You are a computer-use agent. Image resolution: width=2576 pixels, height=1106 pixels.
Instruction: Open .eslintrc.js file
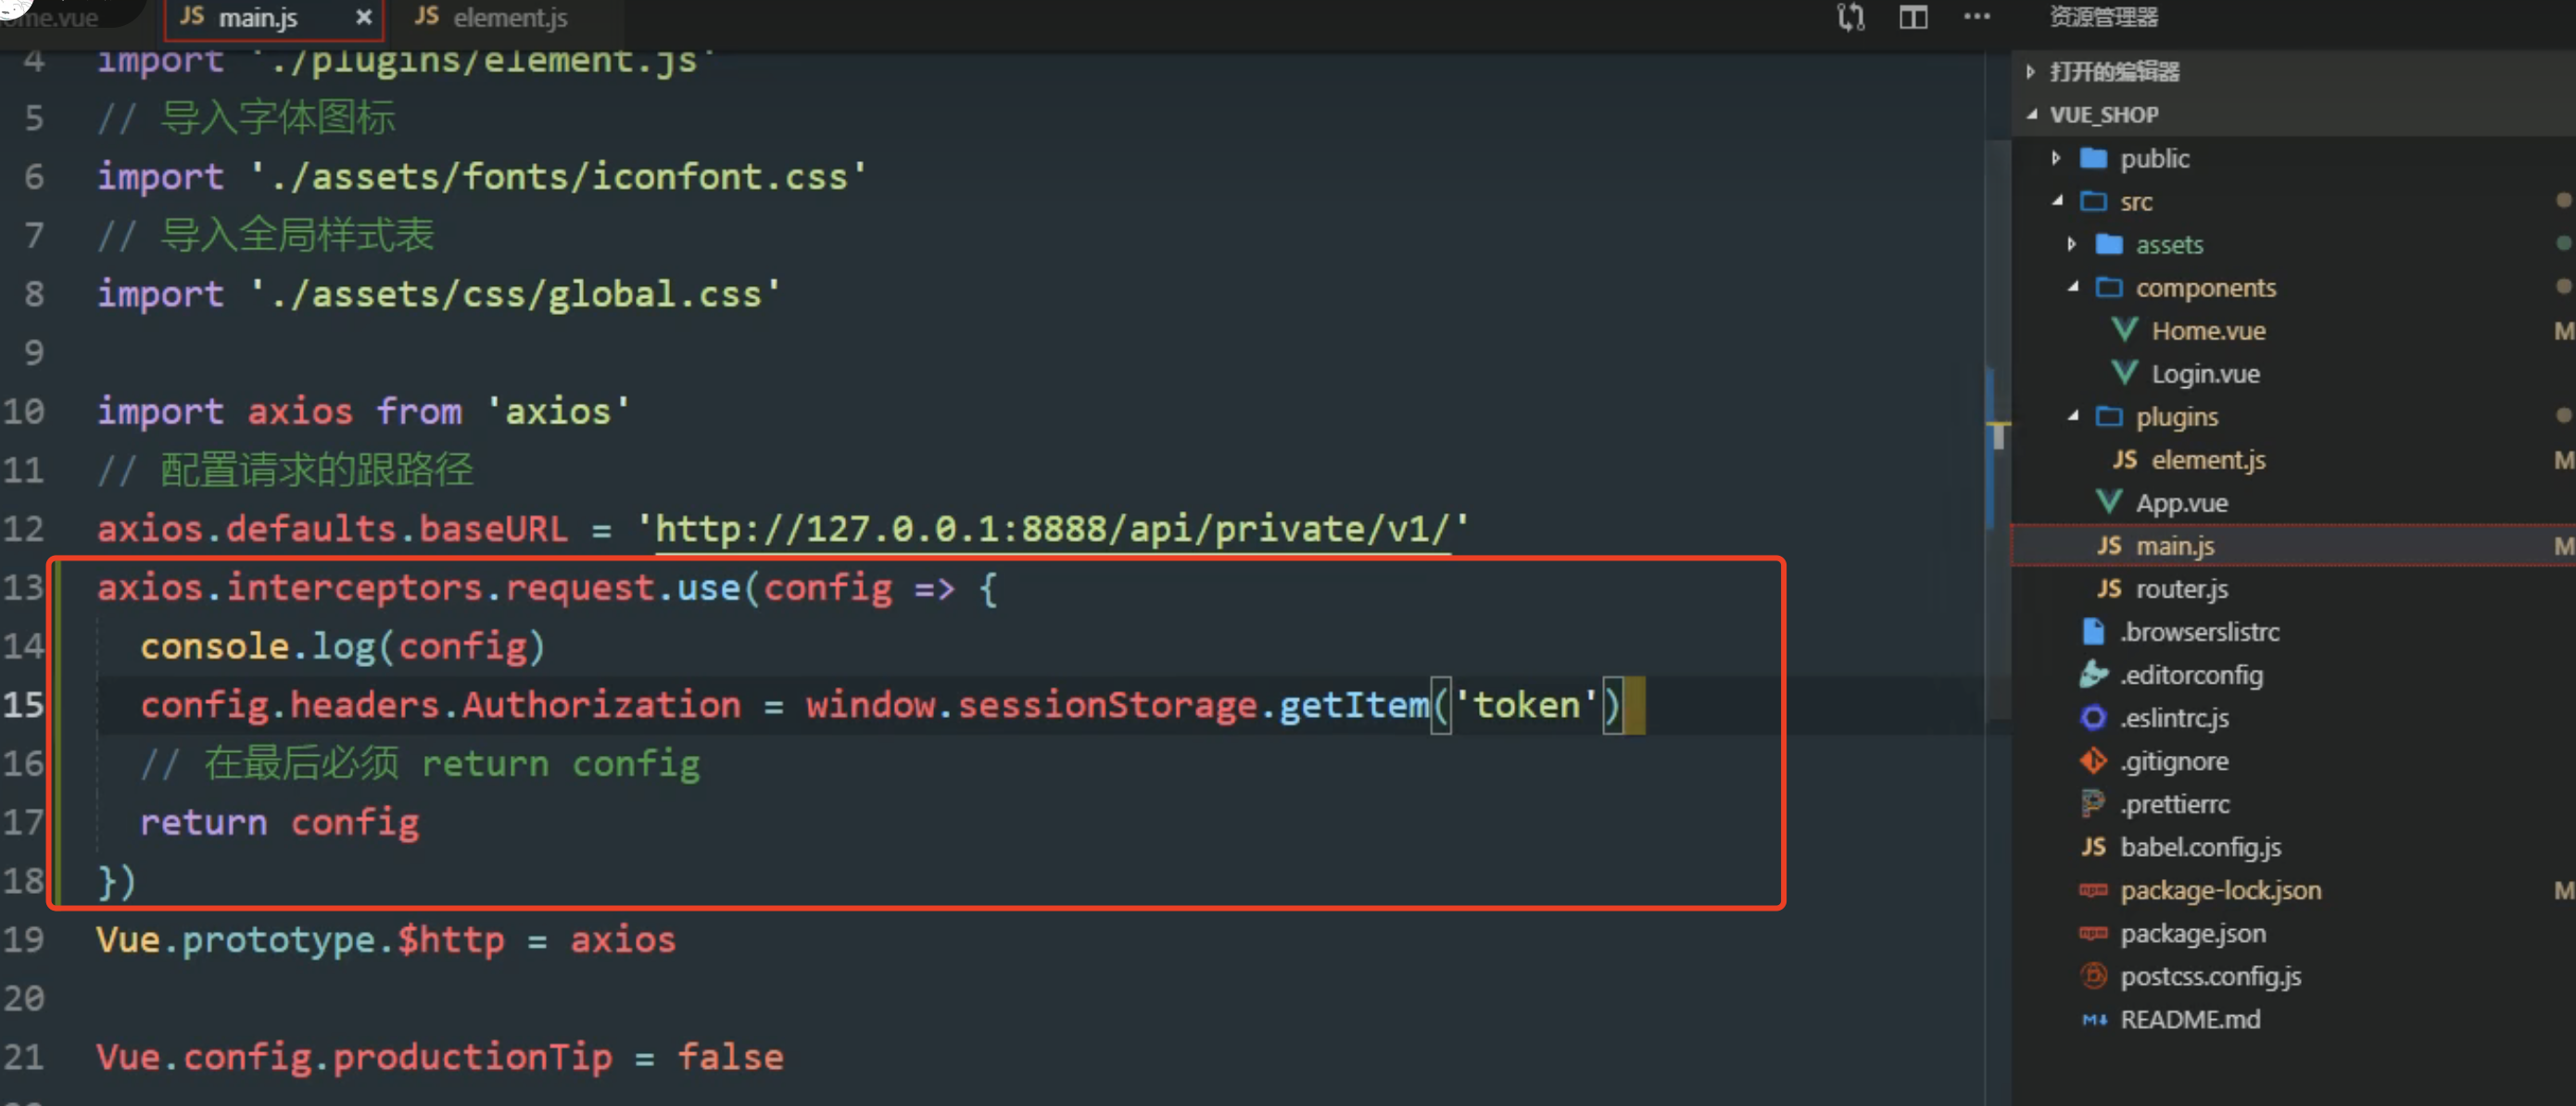pos(2174,717)
